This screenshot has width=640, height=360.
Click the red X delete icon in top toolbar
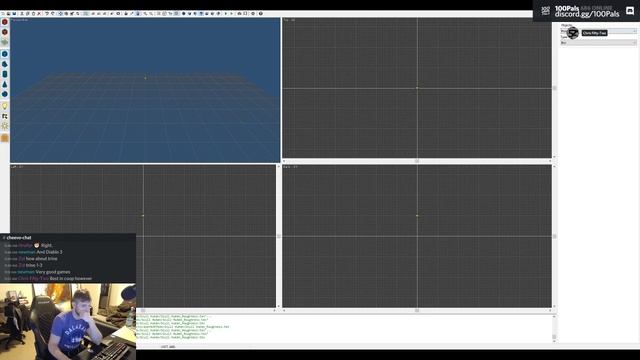[39, 13]
